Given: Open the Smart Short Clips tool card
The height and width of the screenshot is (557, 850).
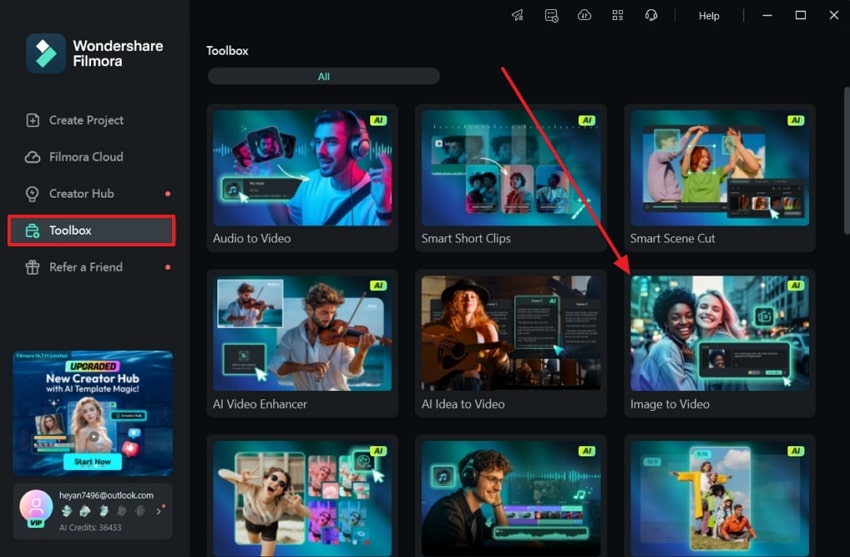Looking at the screenshot, I should coord(511,178).
